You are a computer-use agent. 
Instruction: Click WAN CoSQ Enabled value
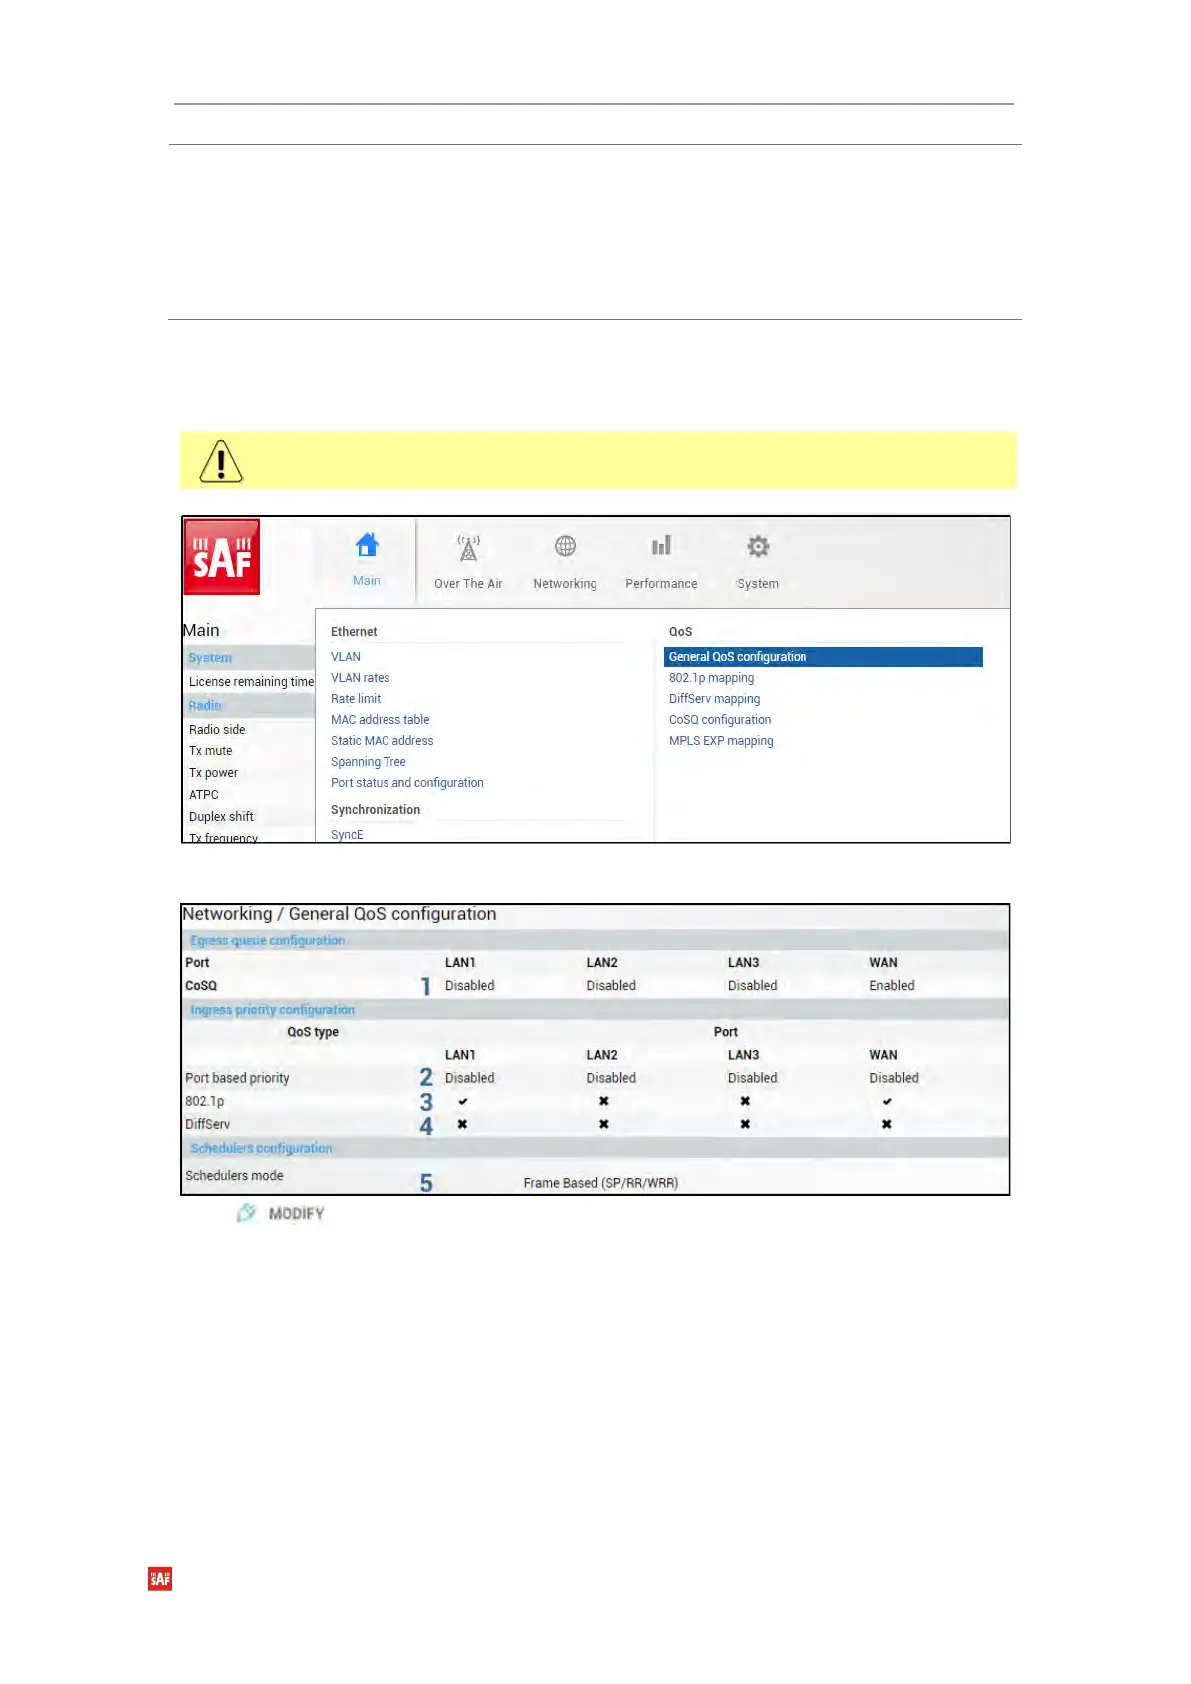[x=891, y=986]
